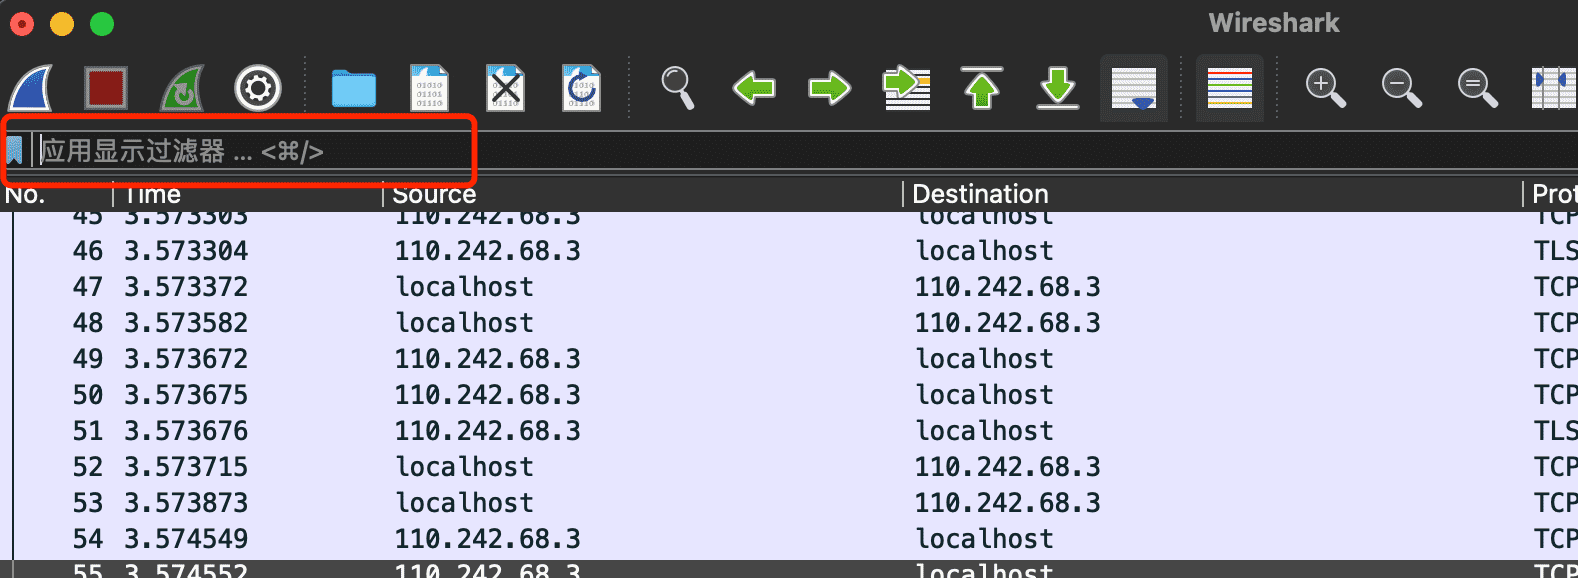
Task: Stop capturing packets with red square
Action: pyautogui.click(x=106, y=88)
